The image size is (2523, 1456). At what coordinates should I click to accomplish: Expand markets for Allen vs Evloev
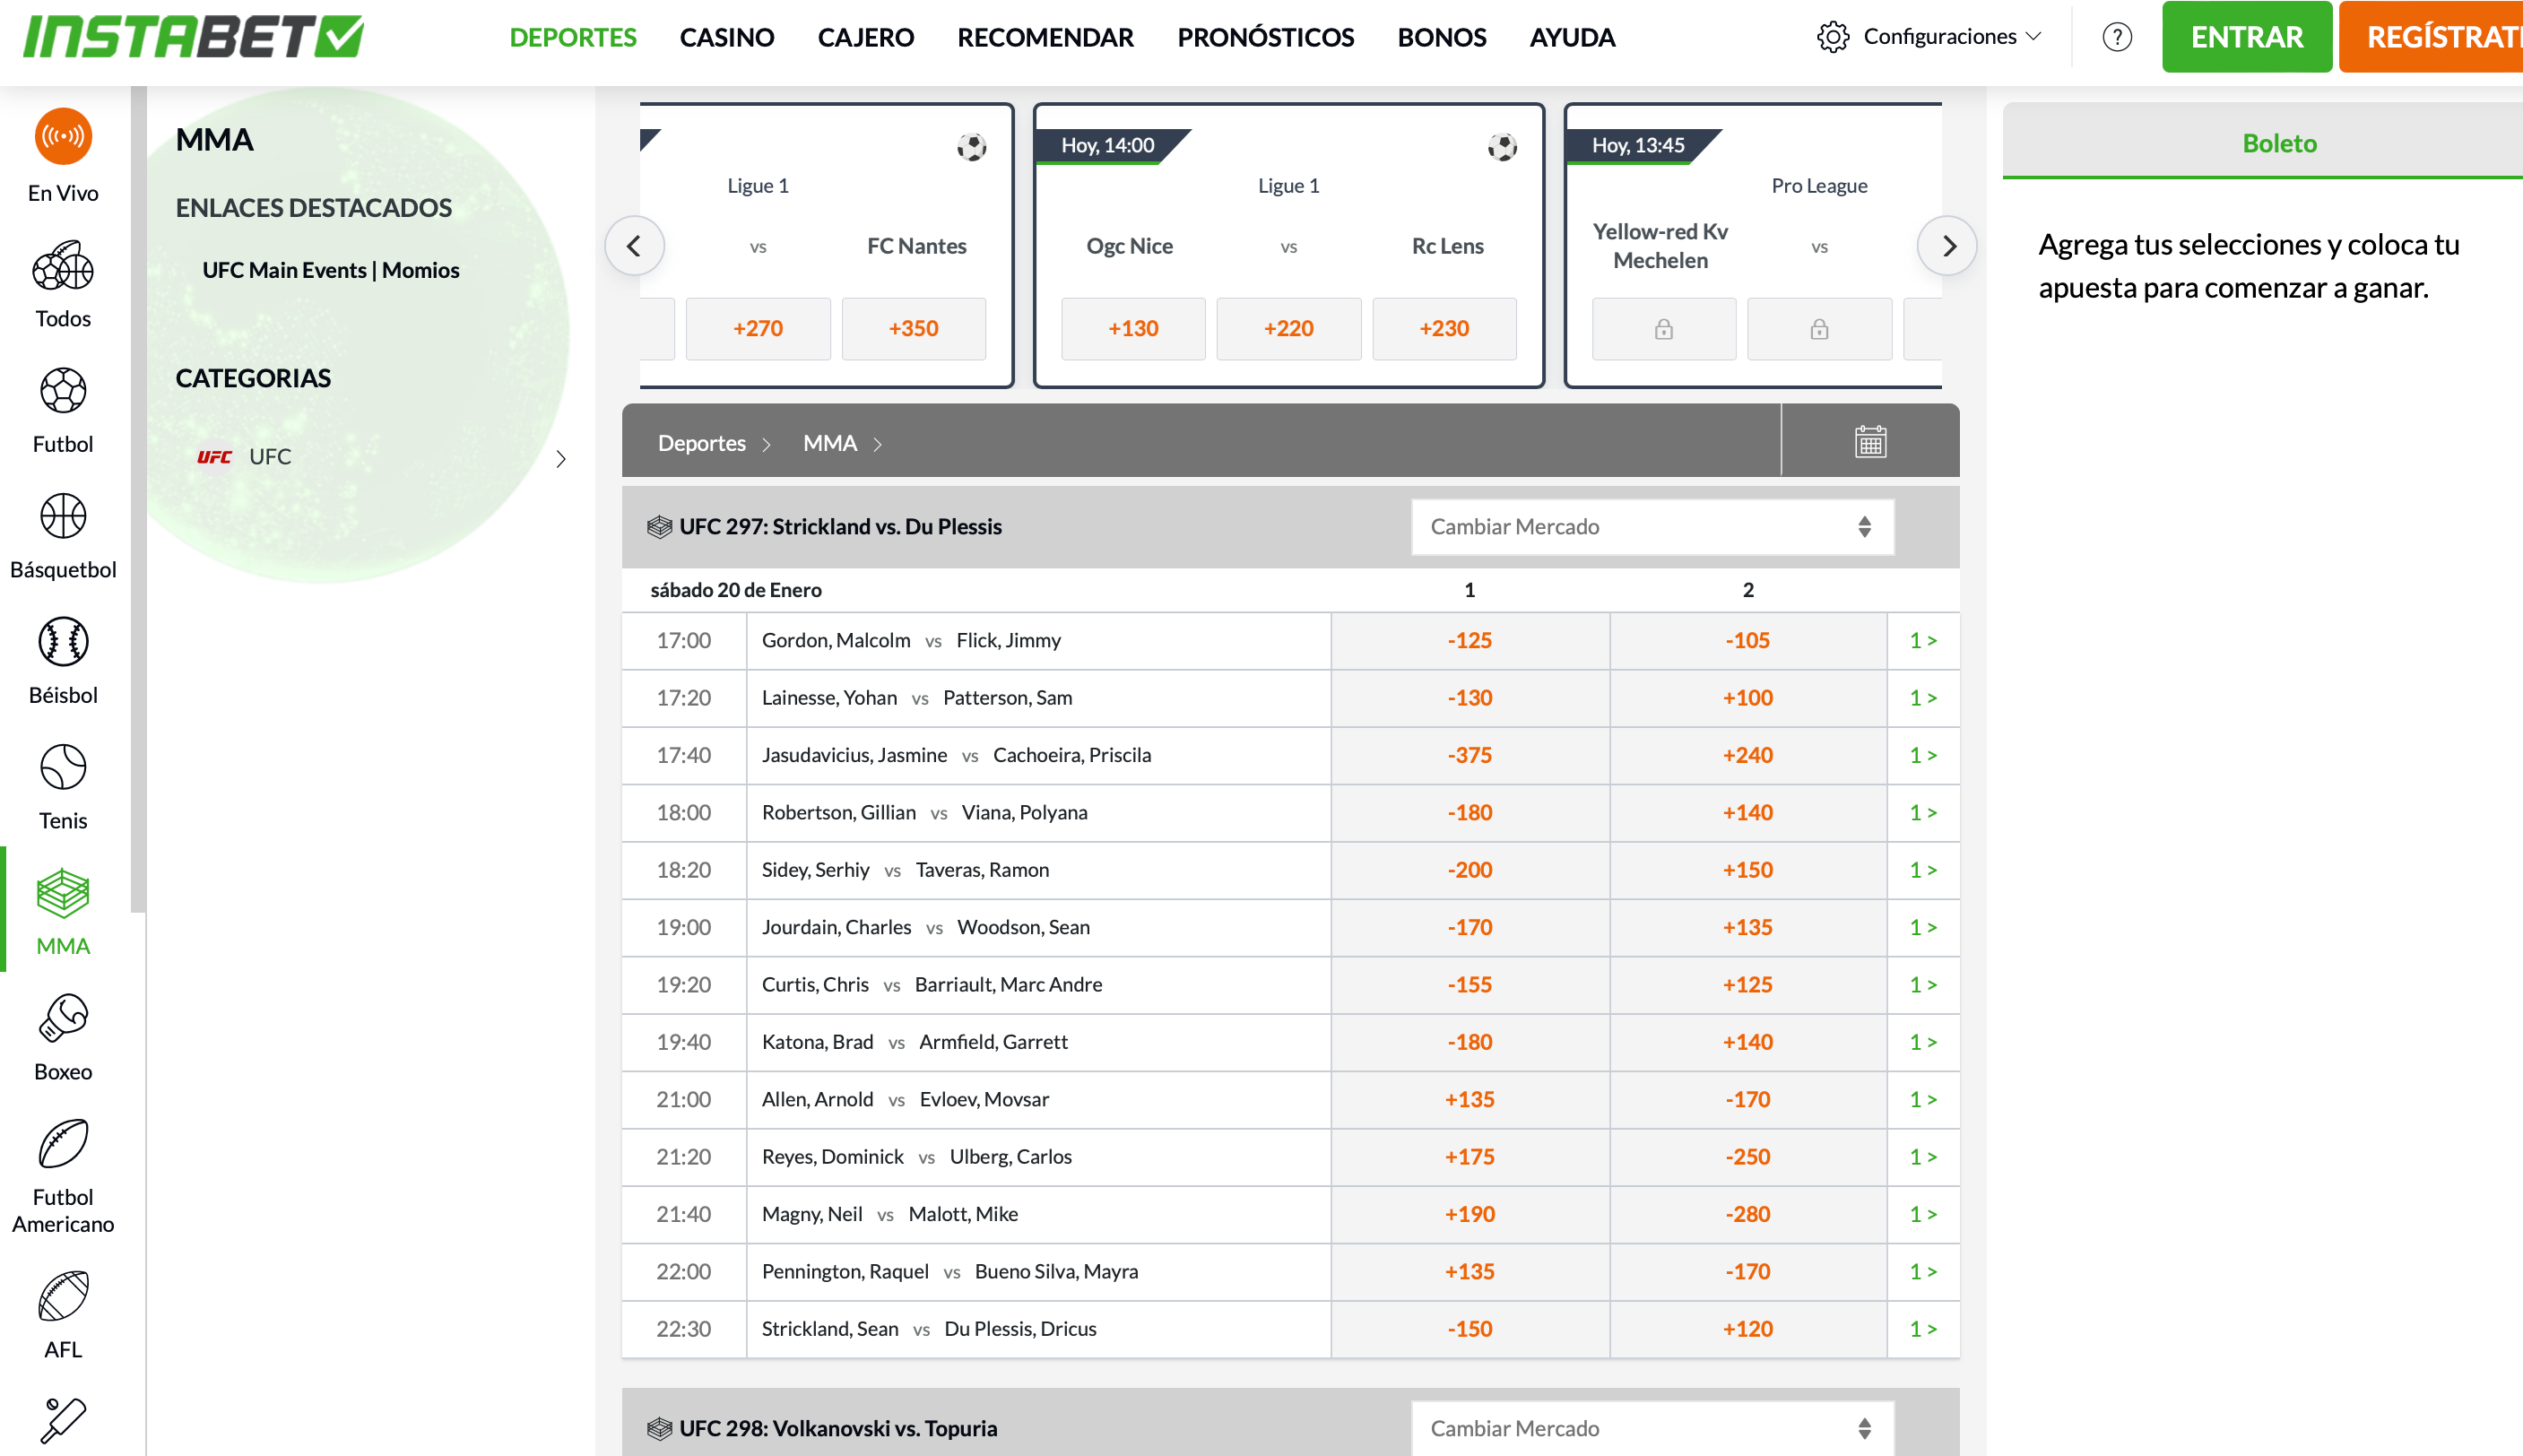tap(1923, 1099)
